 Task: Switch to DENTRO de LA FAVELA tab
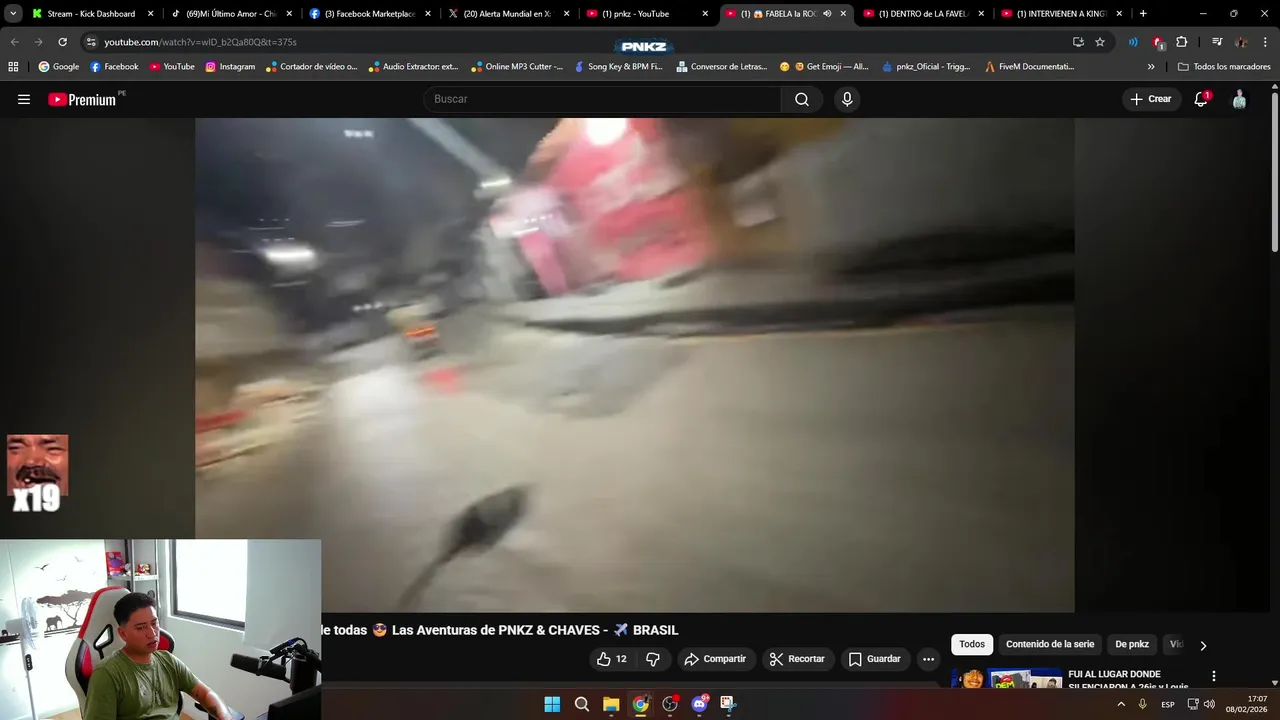tap(924, 14)
